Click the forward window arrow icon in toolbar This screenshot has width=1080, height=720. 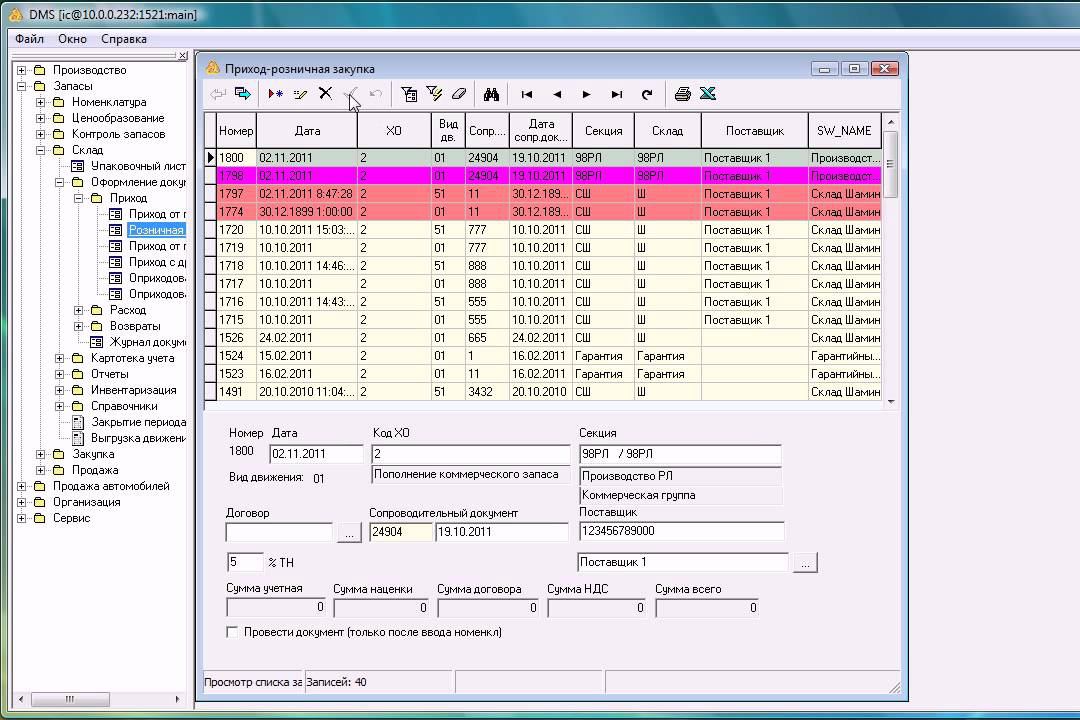[x=242, y=94]
